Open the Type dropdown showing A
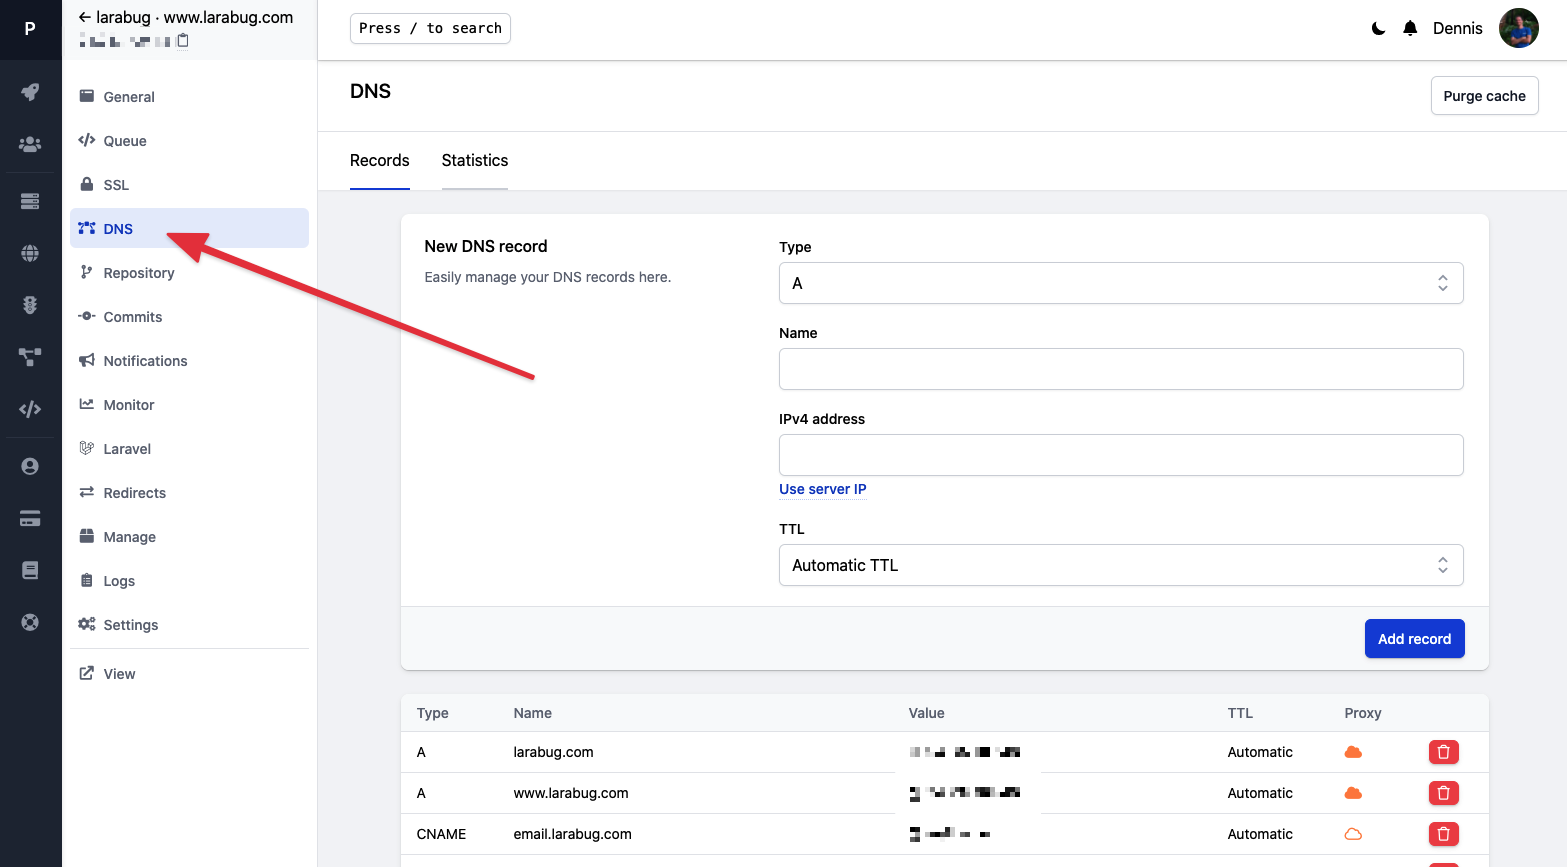This screenshot has width=1567, height=867. tap(1121, 283)
